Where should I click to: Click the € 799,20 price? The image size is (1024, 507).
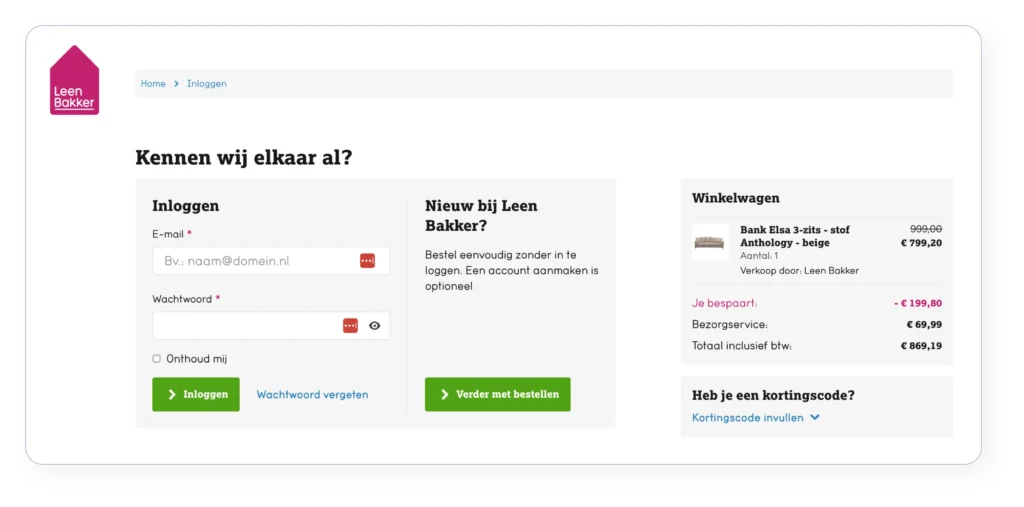pyautogui.click(x=921, y=243)
